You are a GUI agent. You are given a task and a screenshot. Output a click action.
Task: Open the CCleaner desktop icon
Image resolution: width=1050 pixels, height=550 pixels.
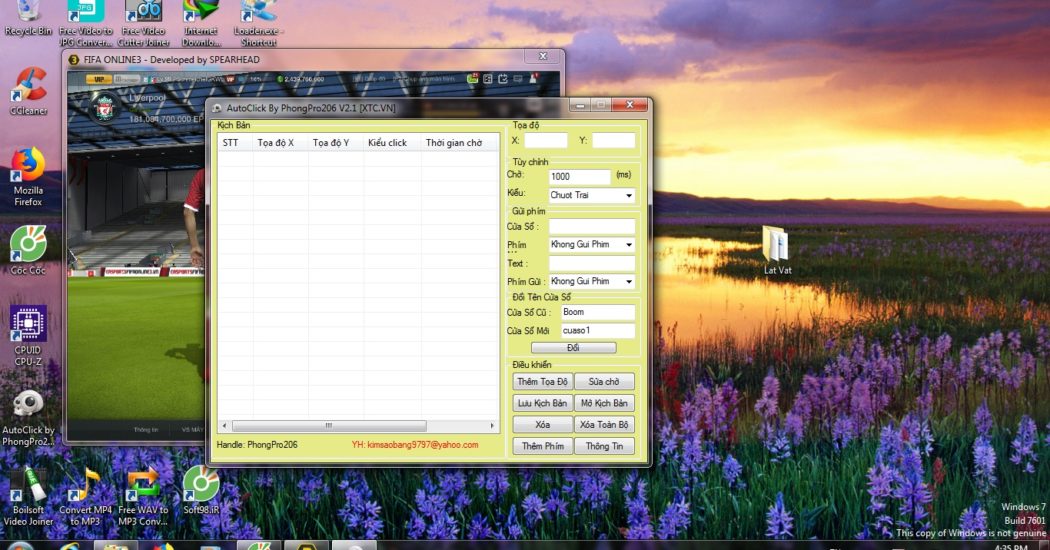[x=28, y=91]
